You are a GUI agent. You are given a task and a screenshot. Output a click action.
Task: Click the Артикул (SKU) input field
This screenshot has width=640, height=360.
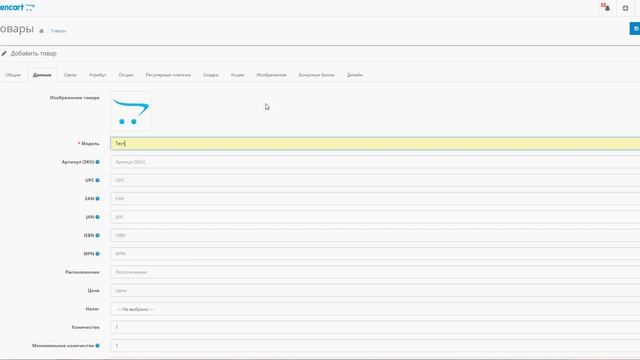(x=375, y=162)
